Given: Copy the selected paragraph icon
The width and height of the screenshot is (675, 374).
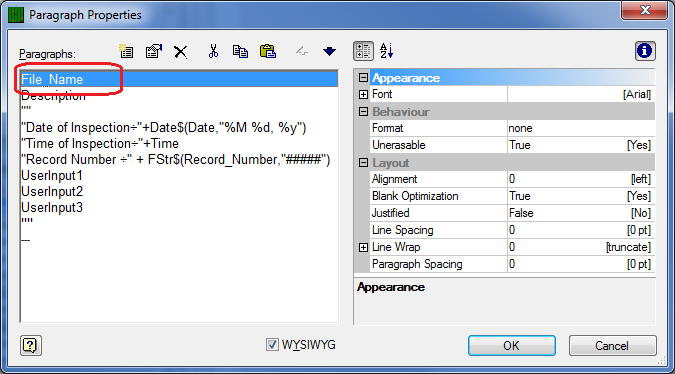Looking at the screenshot, I should pyautogui.click(x=240, y=52).
